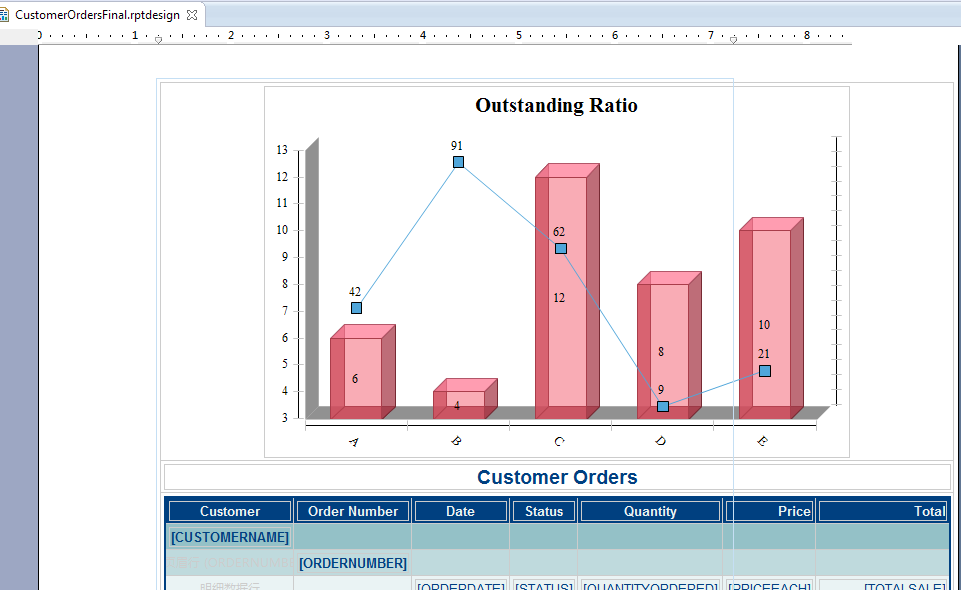Click the report design file icon in tab
The height and width of the screenshot is (590, 961).
point(4,15)
